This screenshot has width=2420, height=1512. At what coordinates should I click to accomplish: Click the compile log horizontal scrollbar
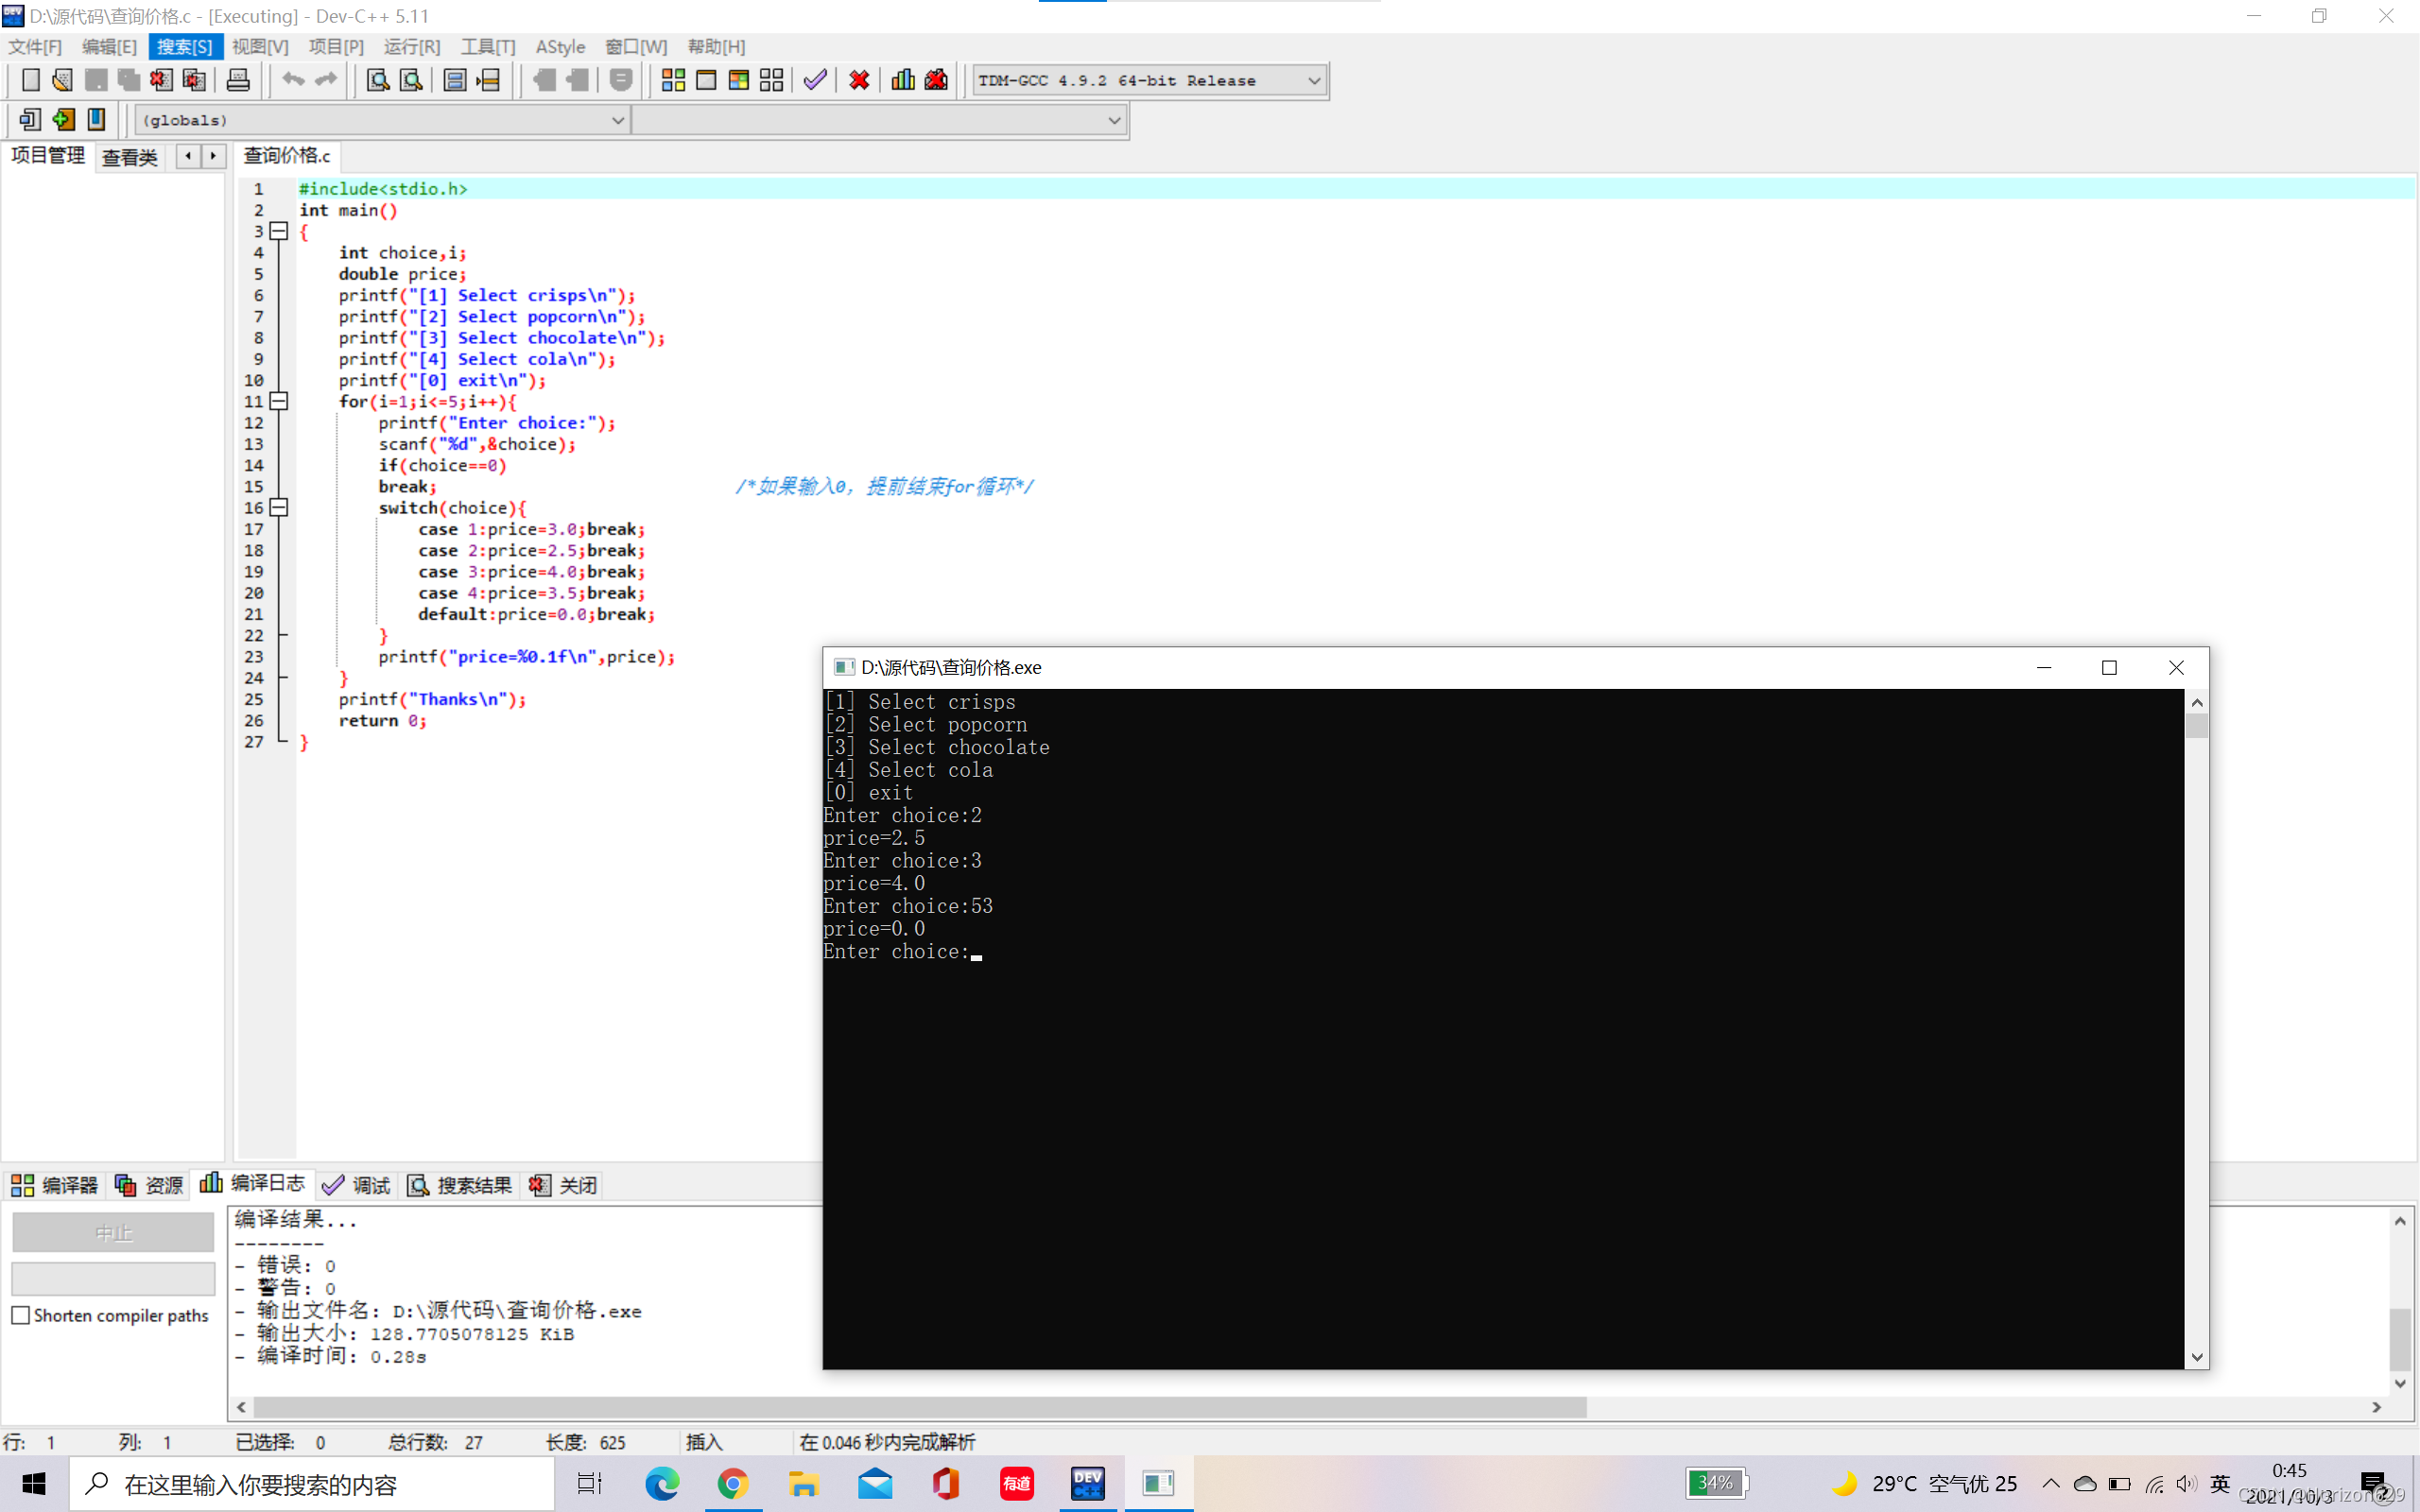(x=919, y=1407)
